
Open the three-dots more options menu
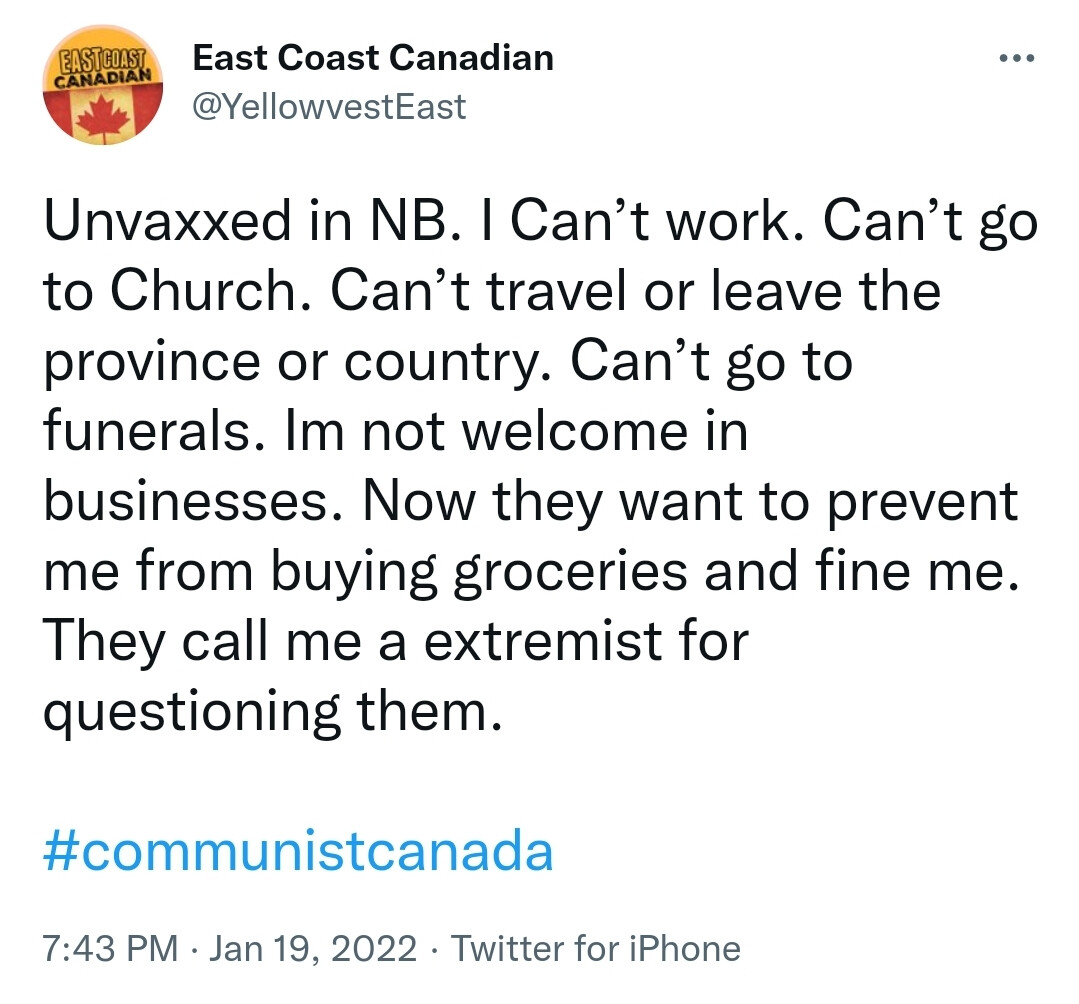[x=1016, y=58]
